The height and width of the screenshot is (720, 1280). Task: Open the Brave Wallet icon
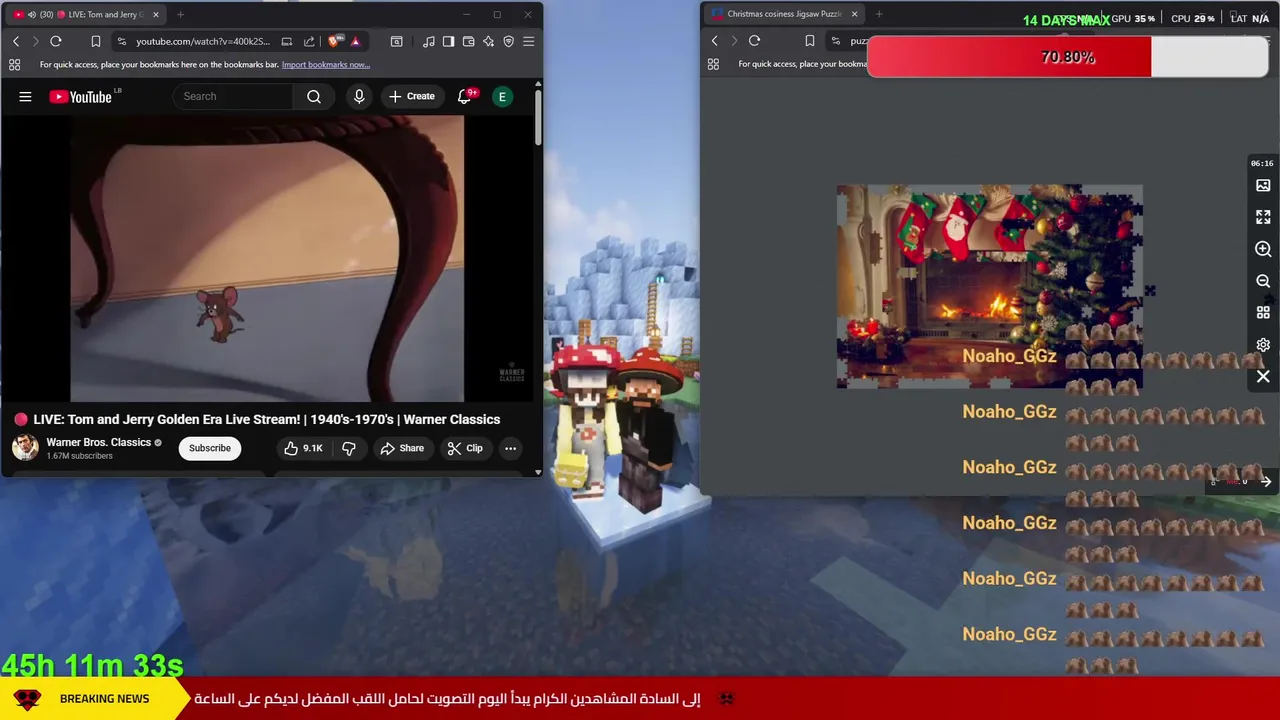[468, 41]
